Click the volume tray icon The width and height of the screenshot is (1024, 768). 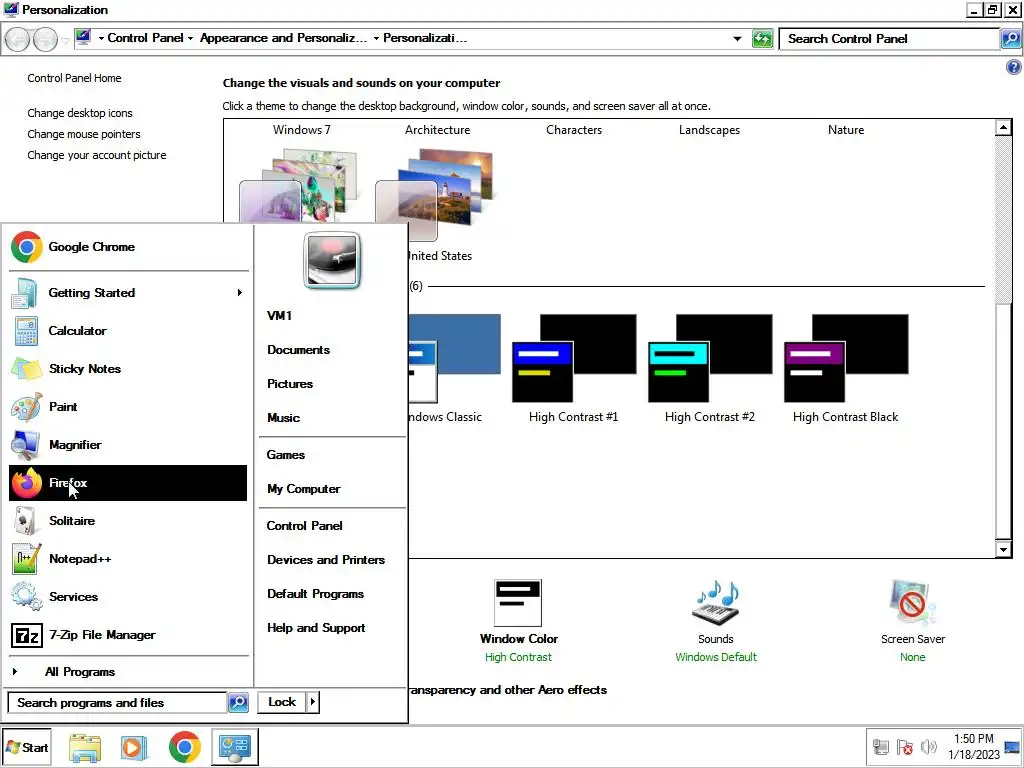point(928,746)
